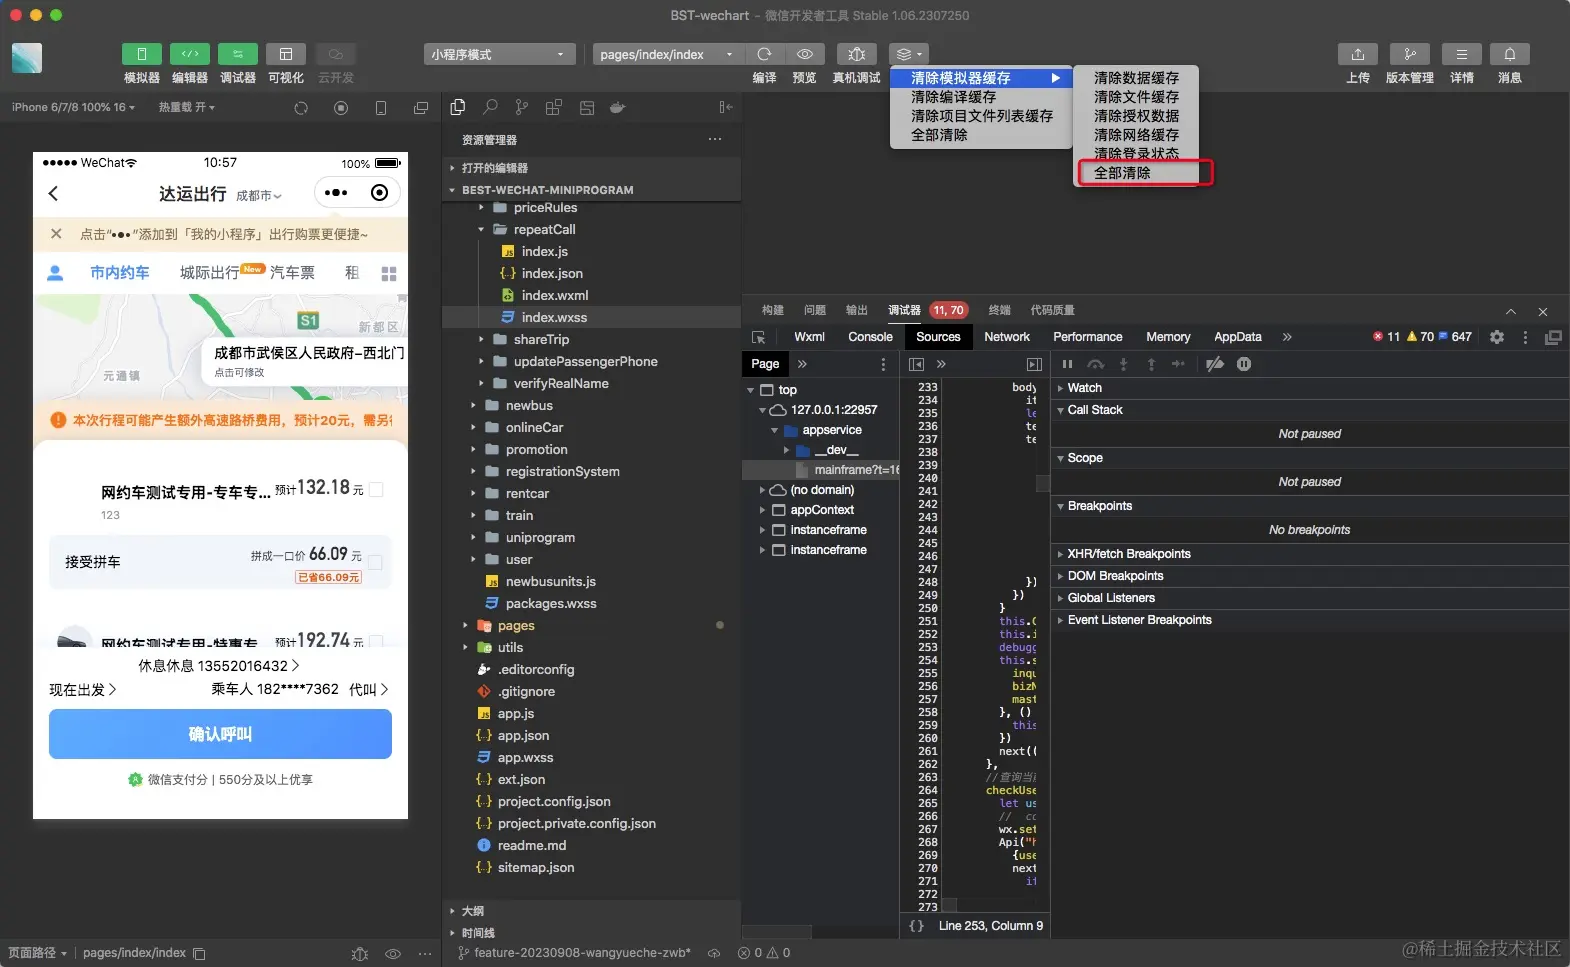Toggle deactivate breakpoints icon
1570x967 pixels.
click(x=1215, y=364)
